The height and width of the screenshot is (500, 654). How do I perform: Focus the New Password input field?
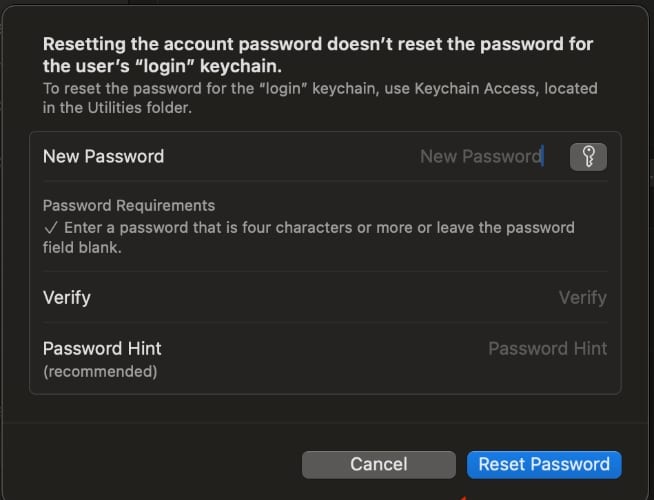tap(482, 157)
